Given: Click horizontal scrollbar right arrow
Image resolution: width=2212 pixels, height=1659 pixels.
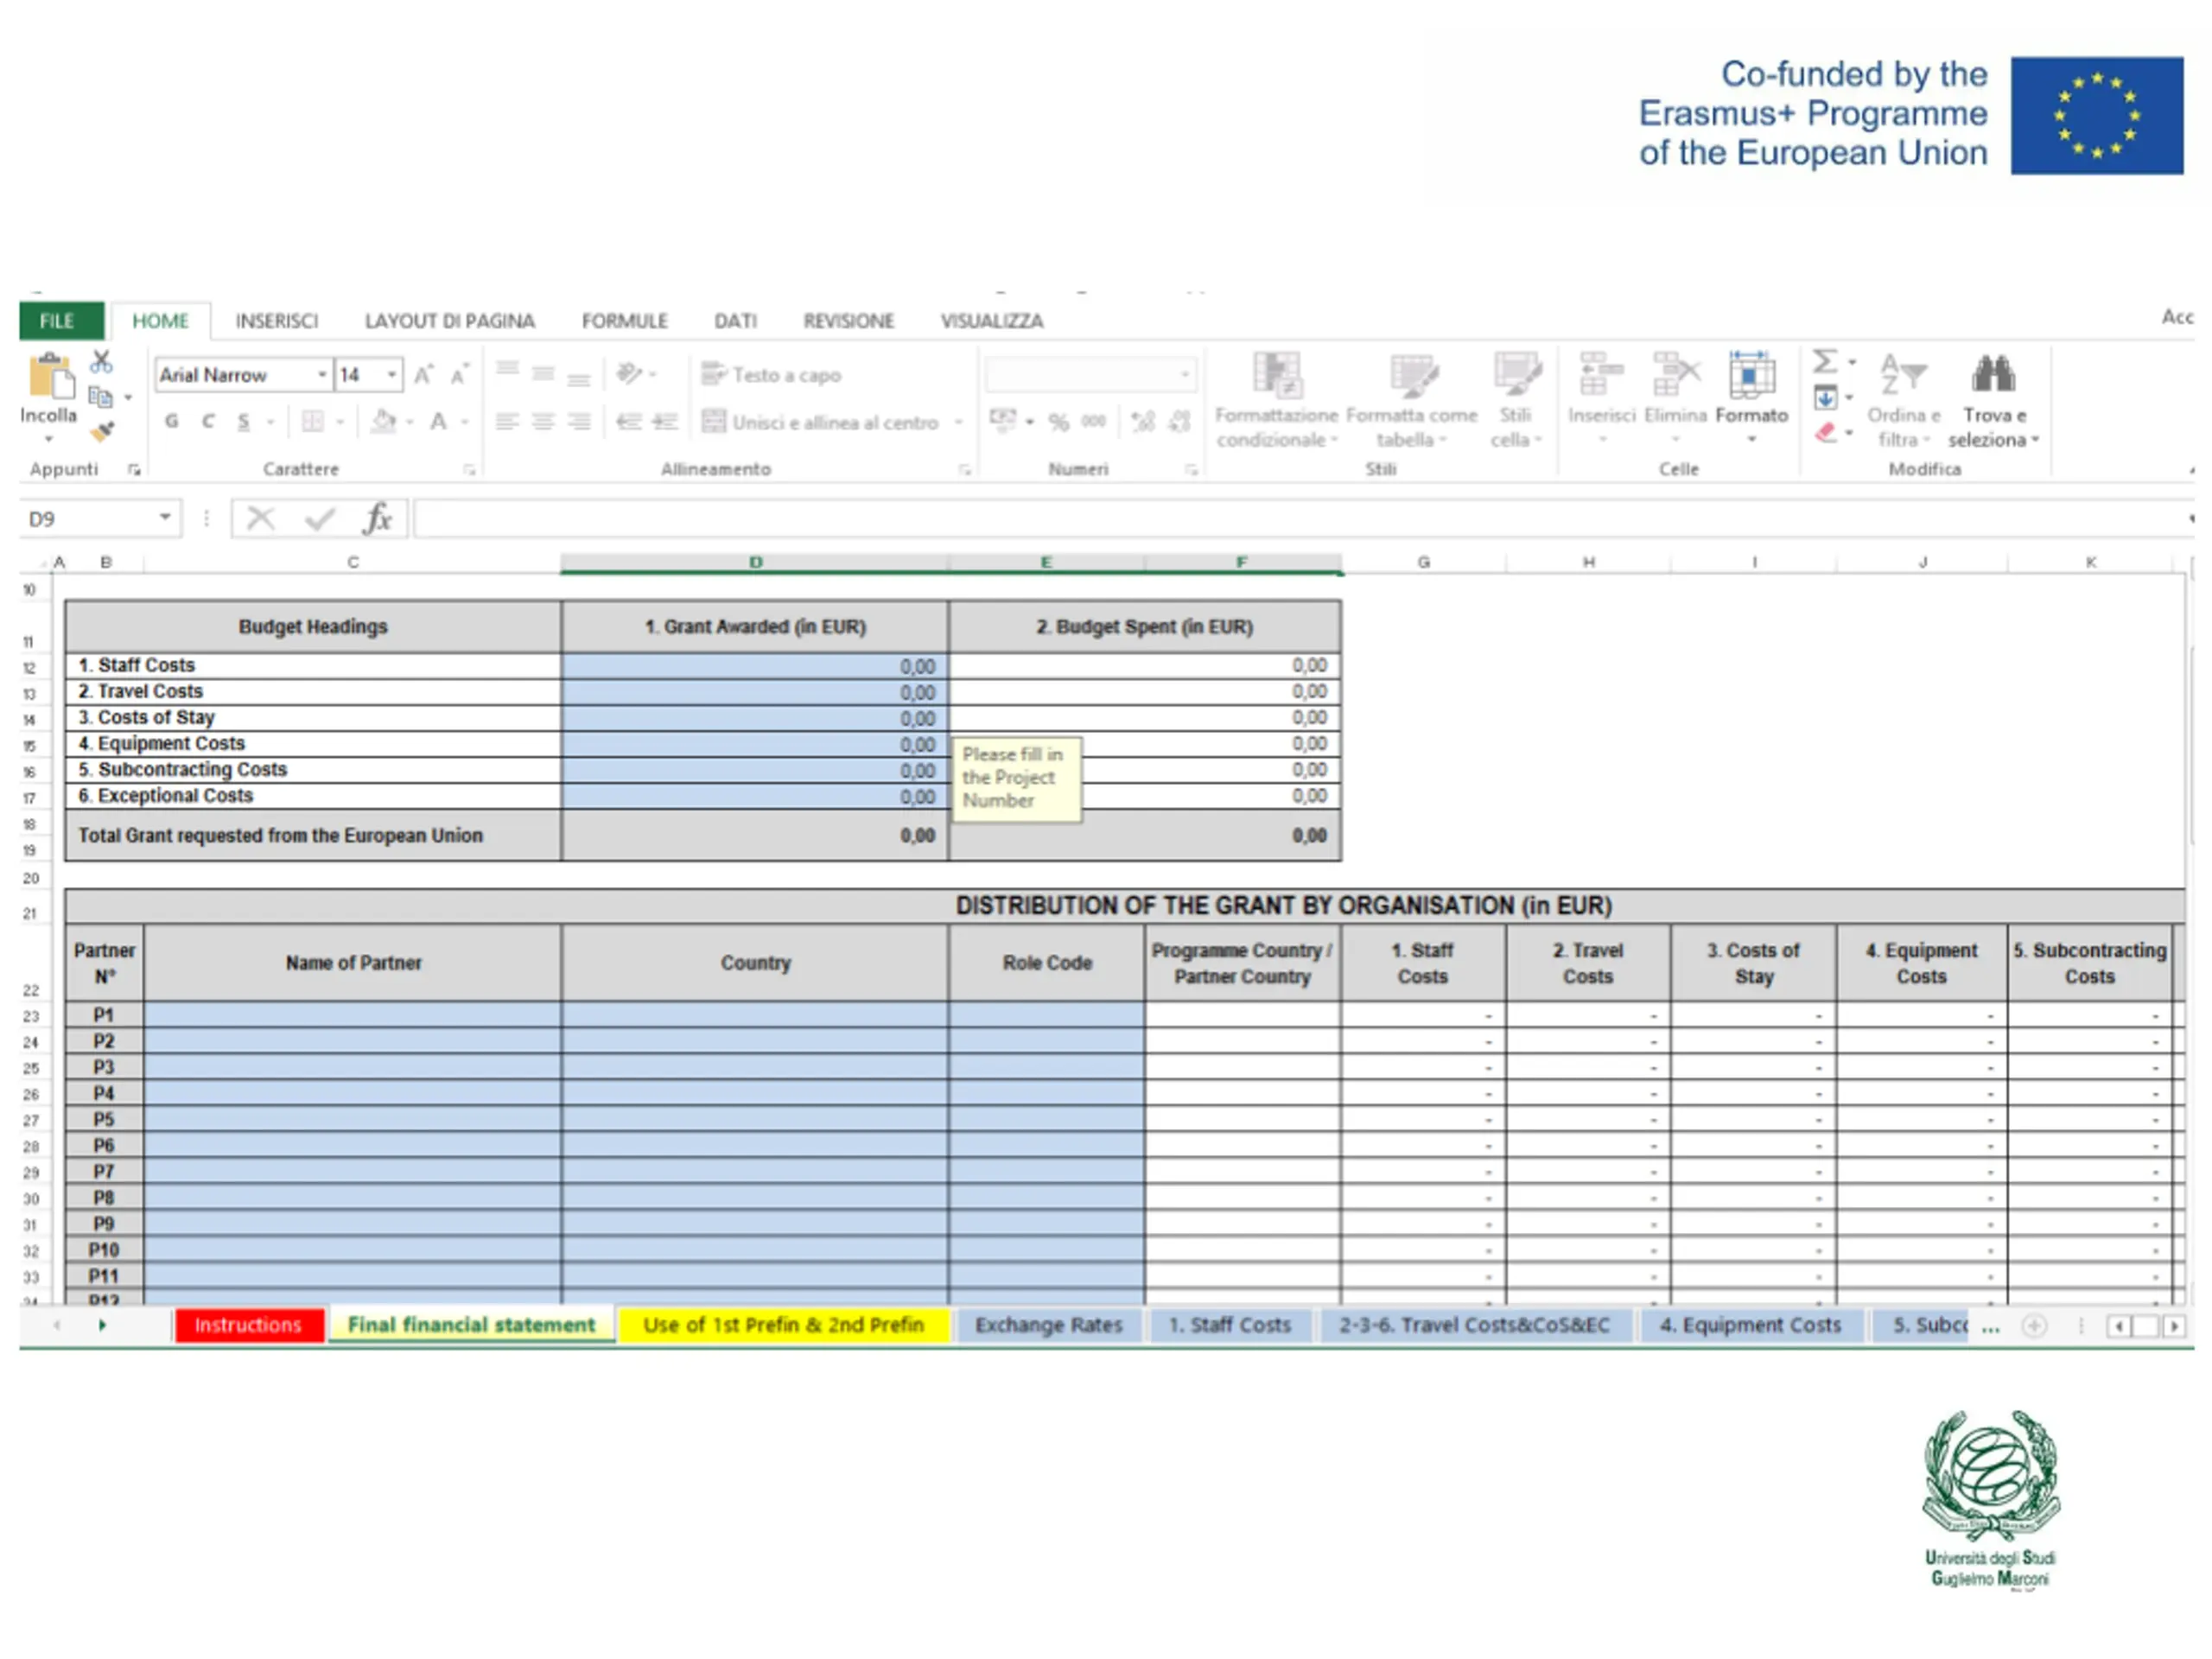Looking at the screenshot, I should (x=2174, y=1326).
